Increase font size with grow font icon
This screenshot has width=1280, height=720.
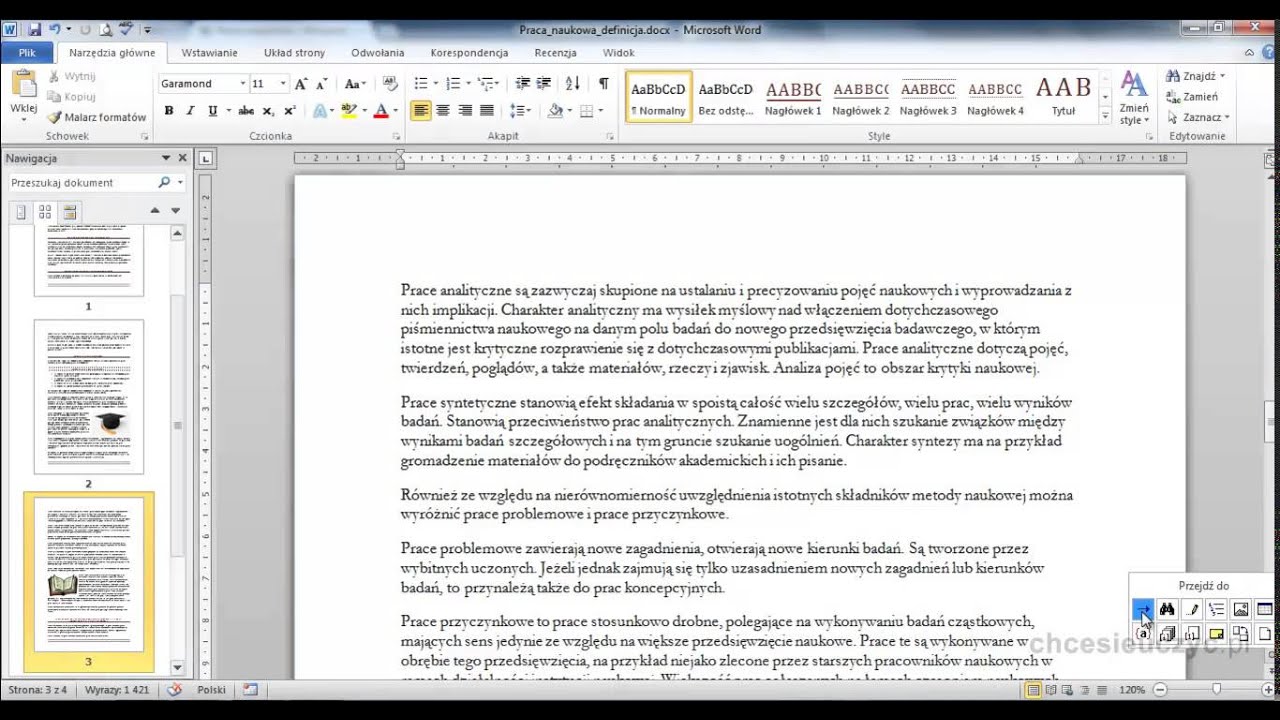[x=301, y=84]
